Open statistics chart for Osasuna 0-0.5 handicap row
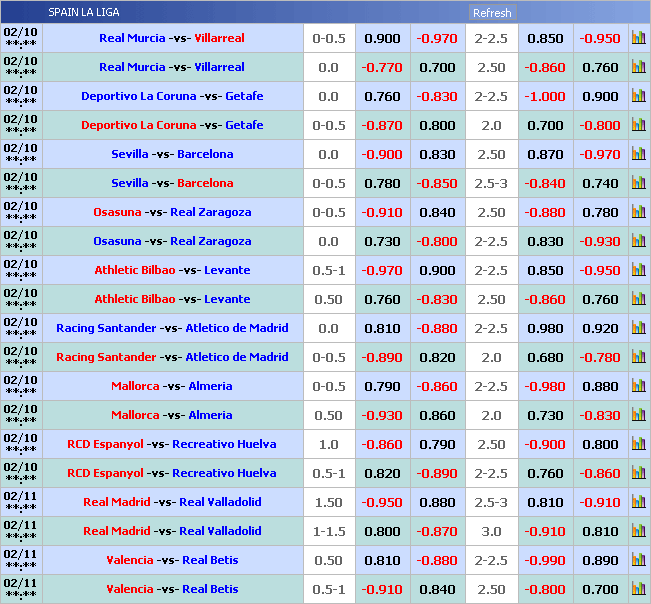This screenshot has width=651, height=604. point(638,212)
